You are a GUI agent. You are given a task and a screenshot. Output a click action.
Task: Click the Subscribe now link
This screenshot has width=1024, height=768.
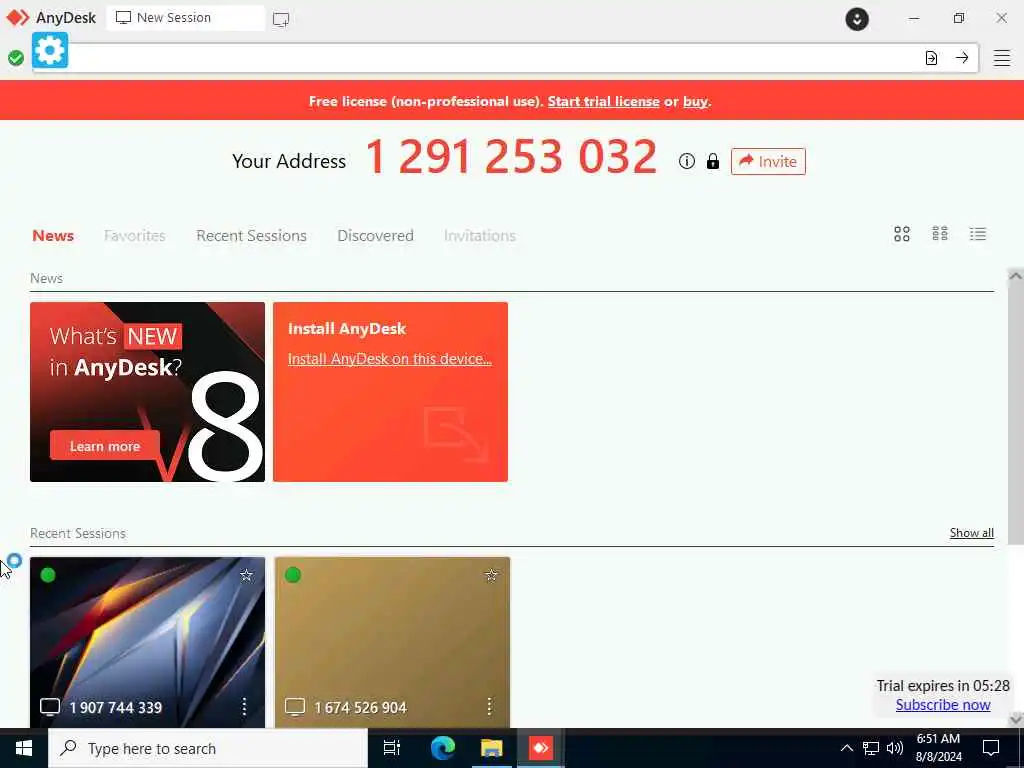[x=943, y=705]
